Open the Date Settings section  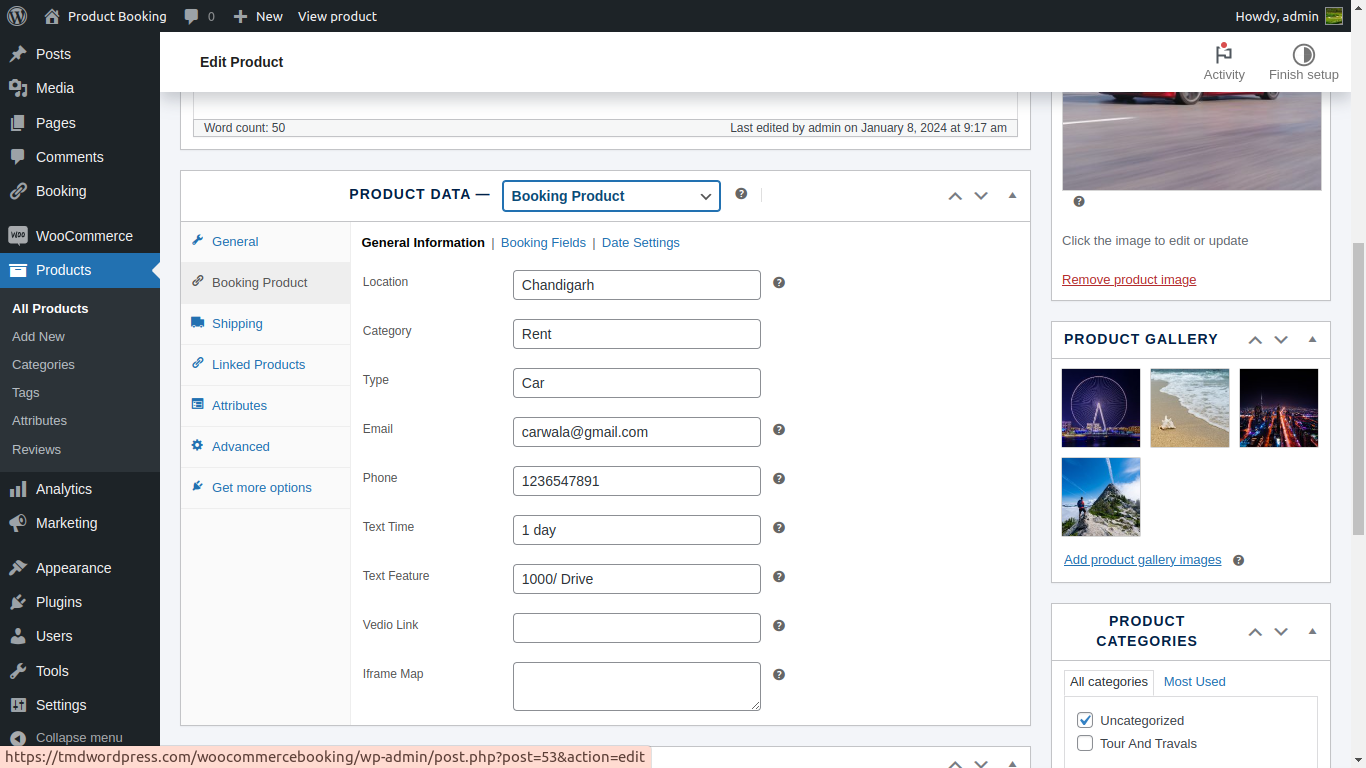[x=640, y=243]
